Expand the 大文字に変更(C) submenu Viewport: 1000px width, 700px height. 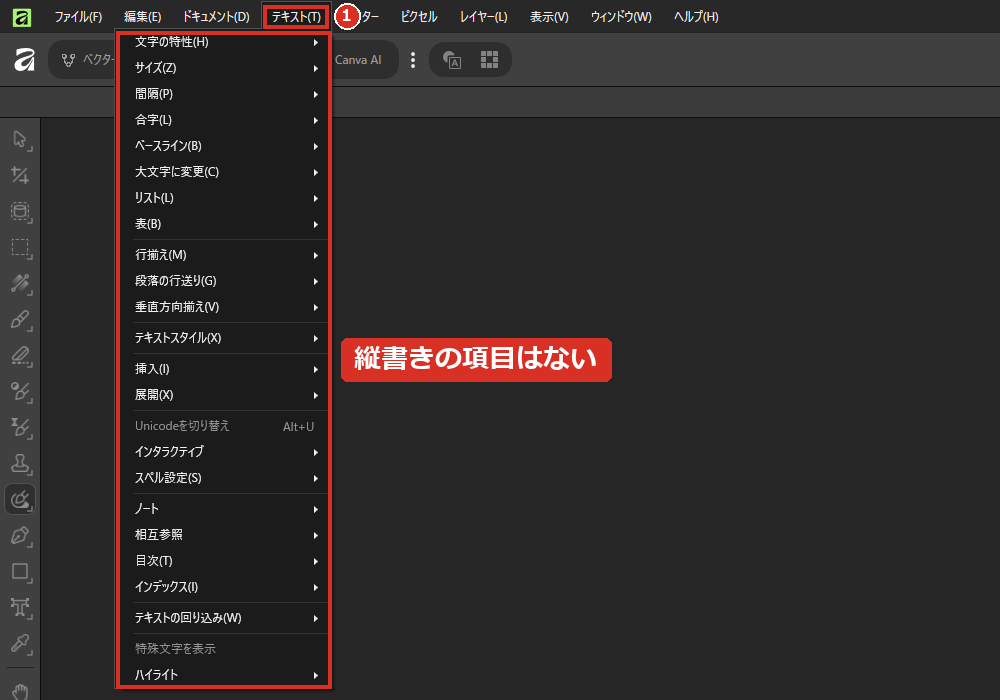tap(224, 172)
